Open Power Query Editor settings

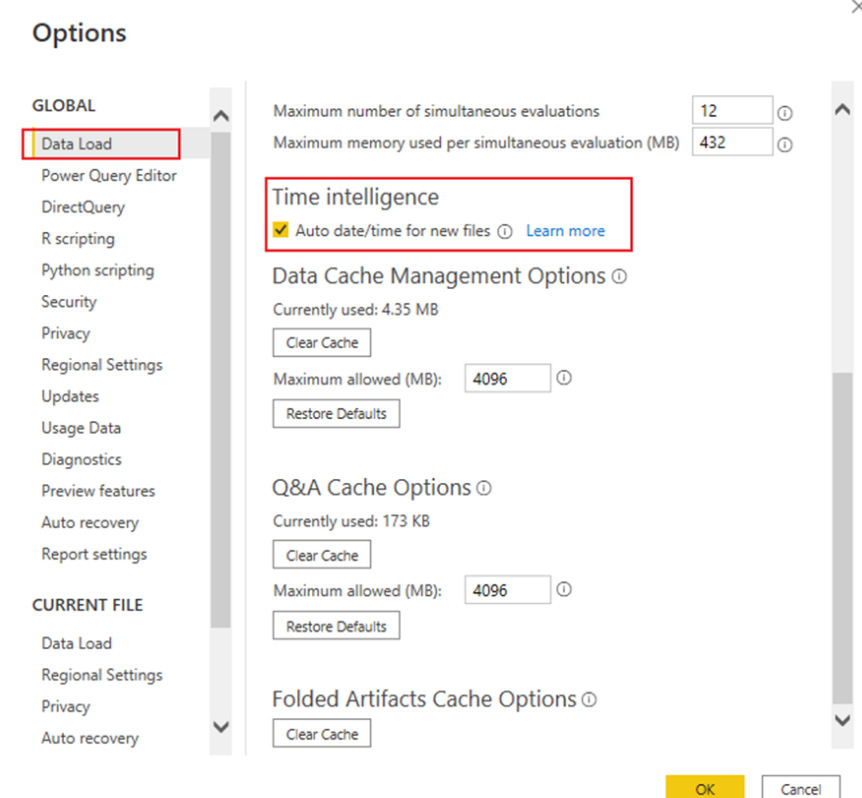point(109,176)
